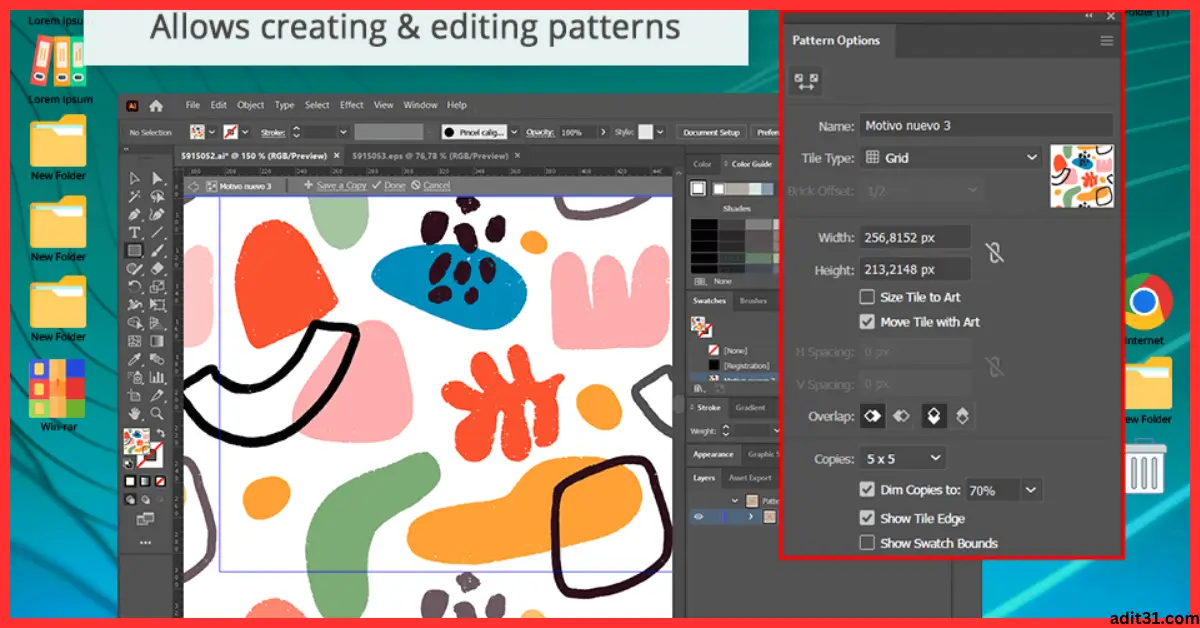This screenshot has height=628, width=1200.
Task: Open Edit Toolbar three dots
Action: click(146, 543)
